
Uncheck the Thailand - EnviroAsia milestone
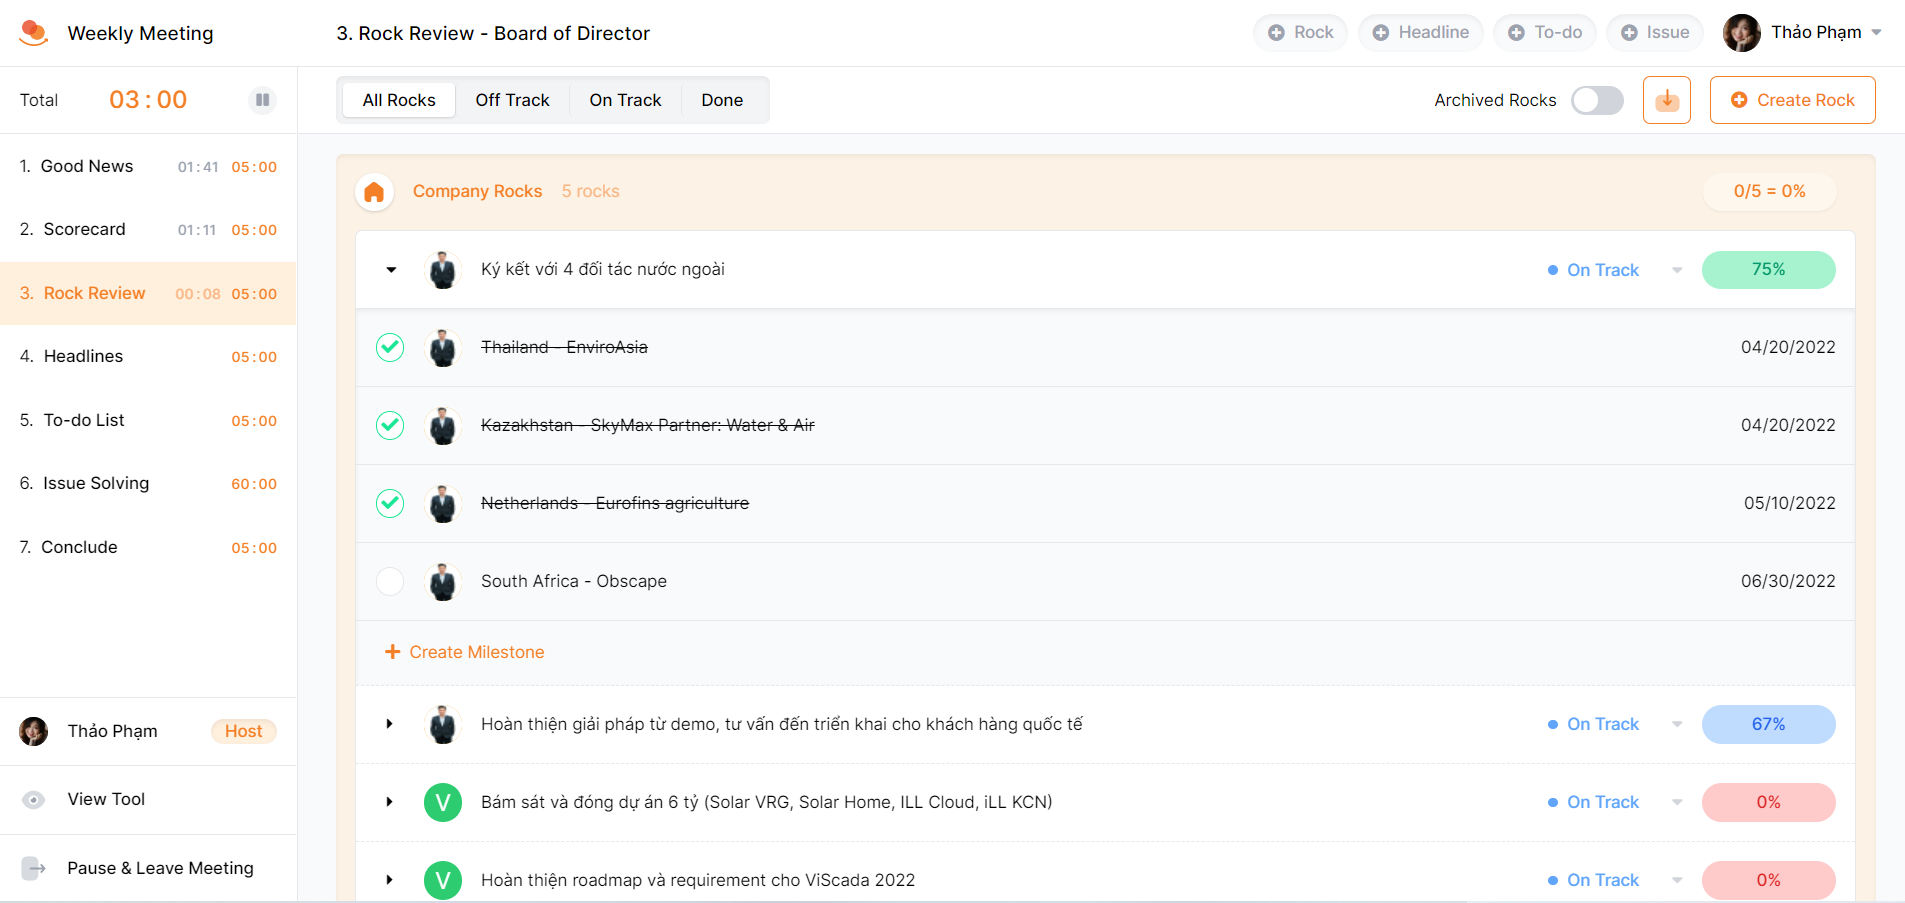pyautogui.click(x=390, y=347)
